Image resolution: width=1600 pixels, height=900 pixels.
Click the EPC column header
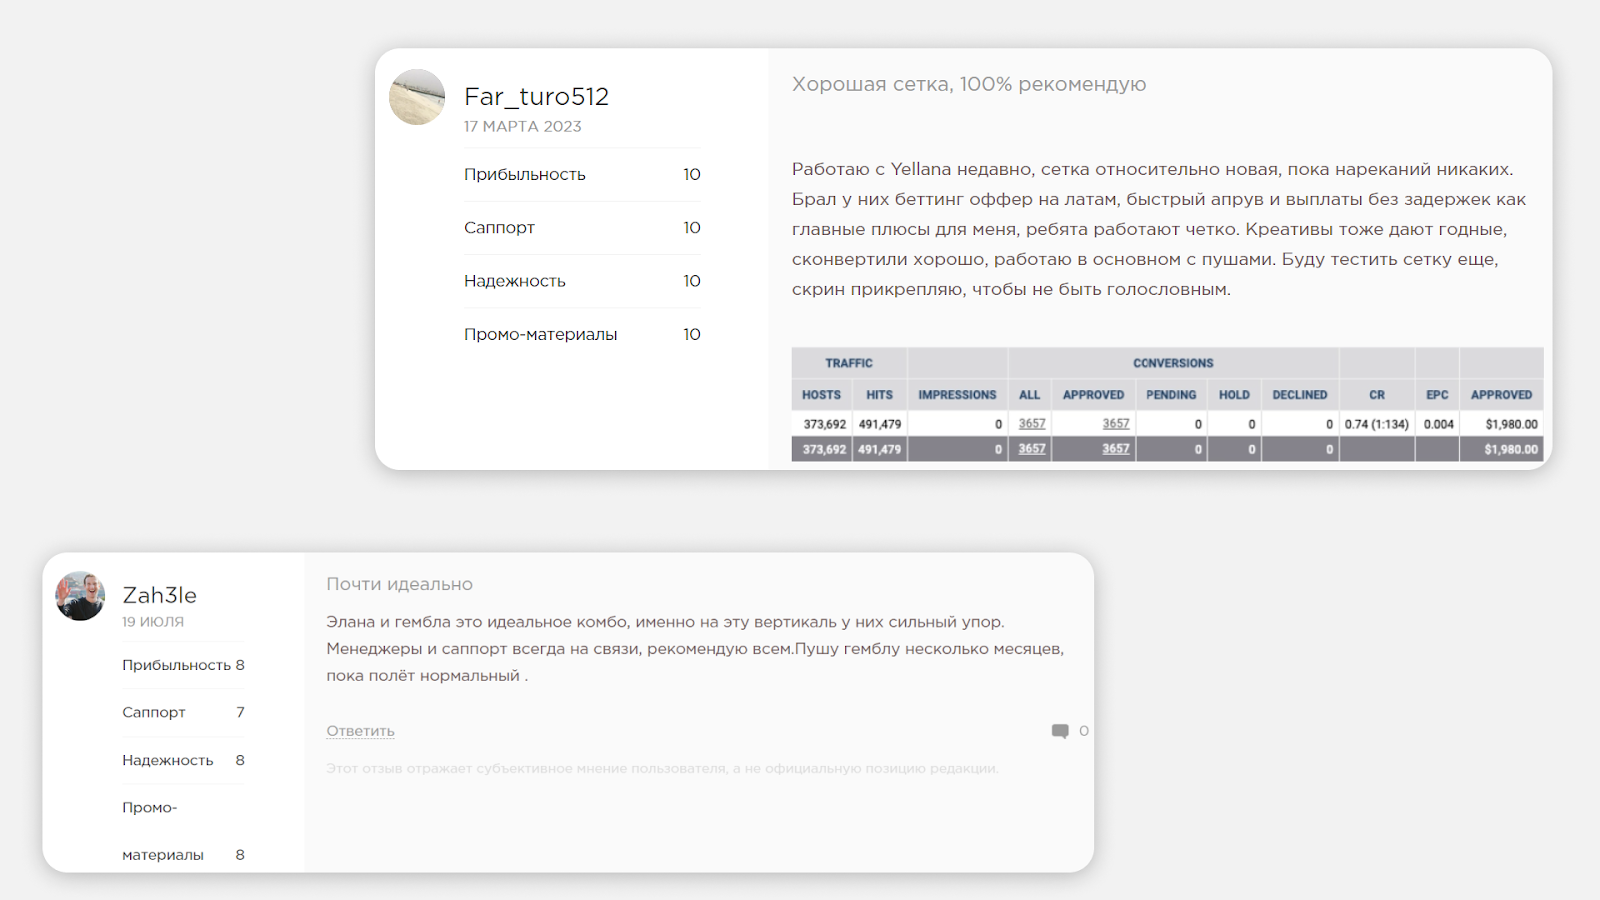(x=1437, y=395)
